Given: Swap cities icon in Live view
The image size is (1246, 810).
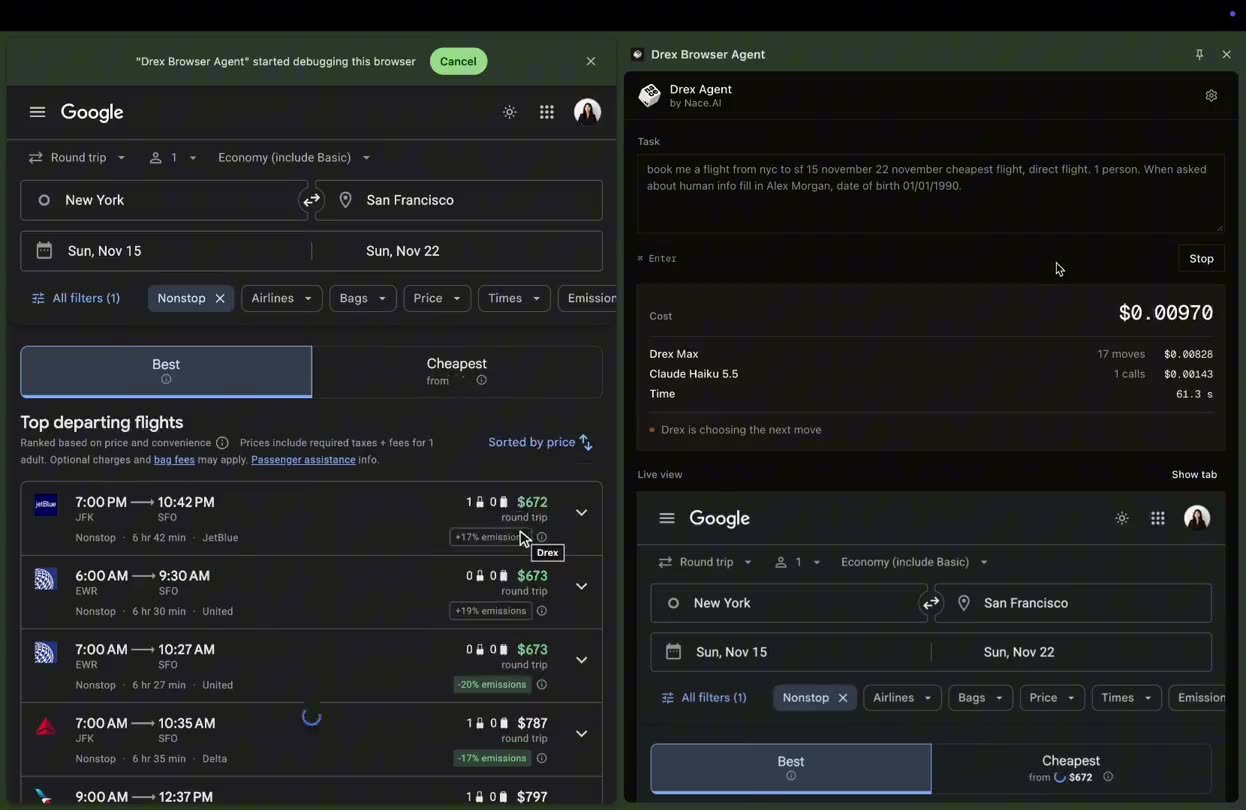Looking at the screenshot, I should [x=931, y=603].
